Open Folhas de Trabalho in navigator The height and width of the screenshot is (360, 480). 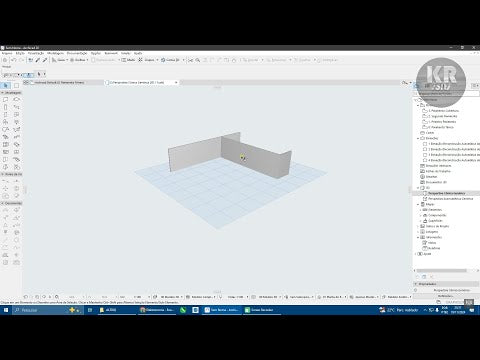[438, 171]
